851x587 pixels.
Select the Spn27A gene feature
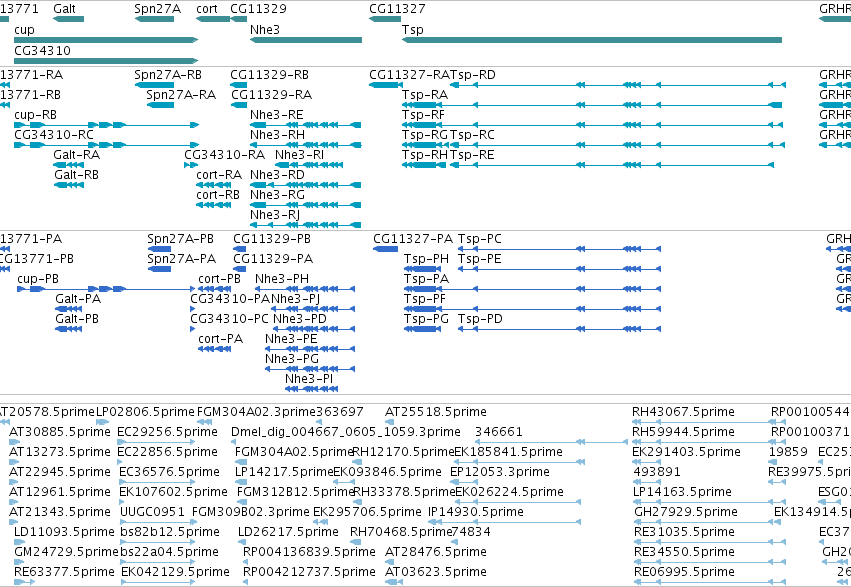pos(154,19)
